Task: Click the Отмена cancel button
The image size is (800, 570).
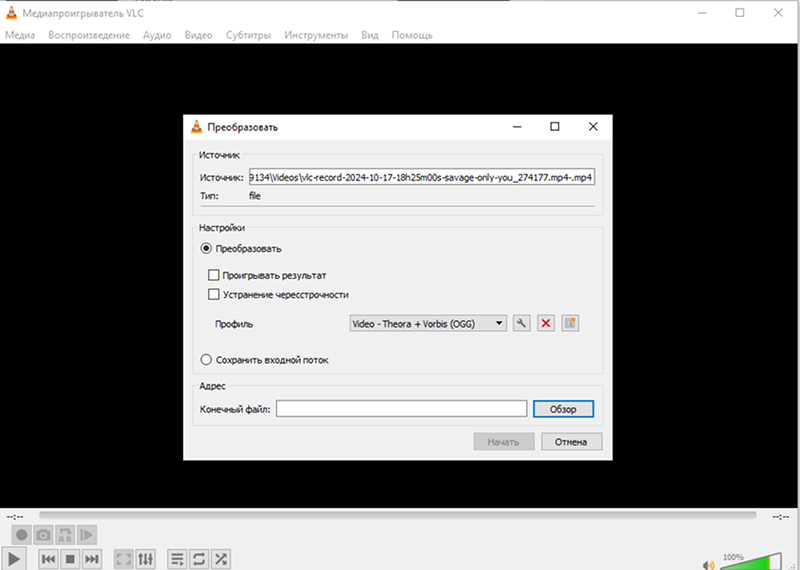Action: pos(571,442)
